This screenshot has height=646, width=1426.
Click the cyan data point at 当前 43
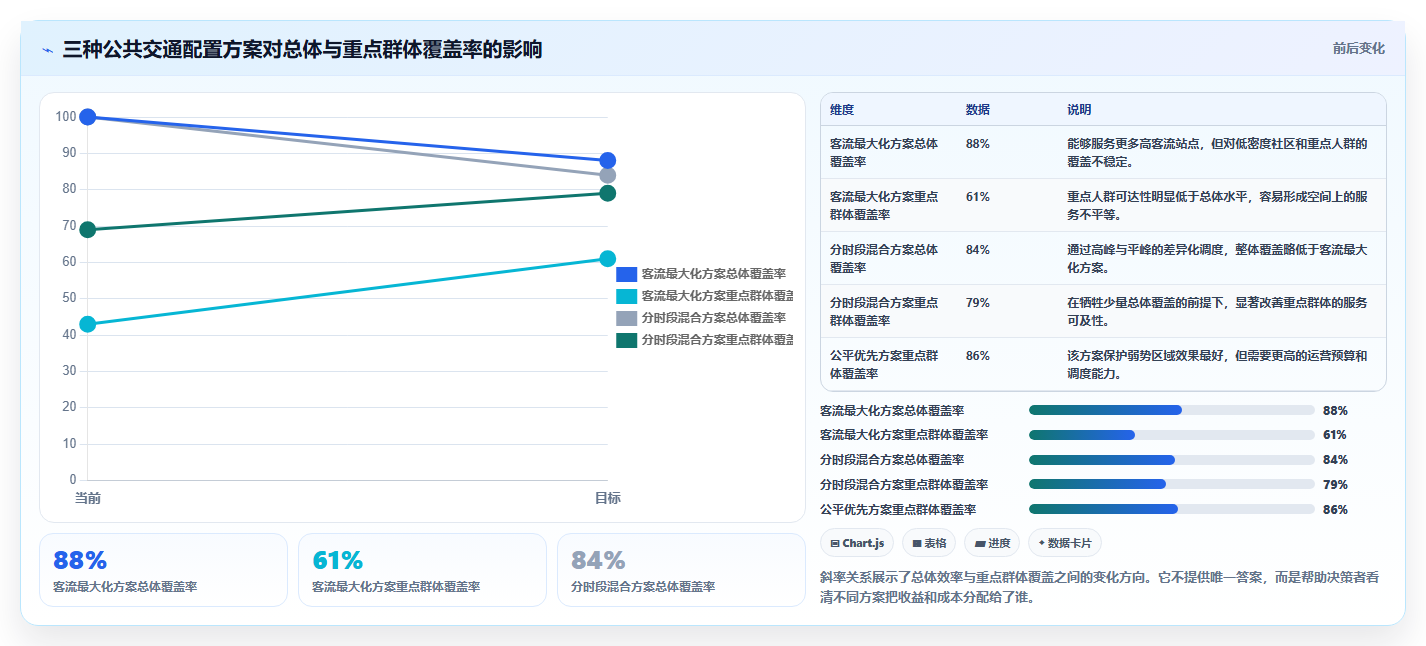click(x=88, y=324)
